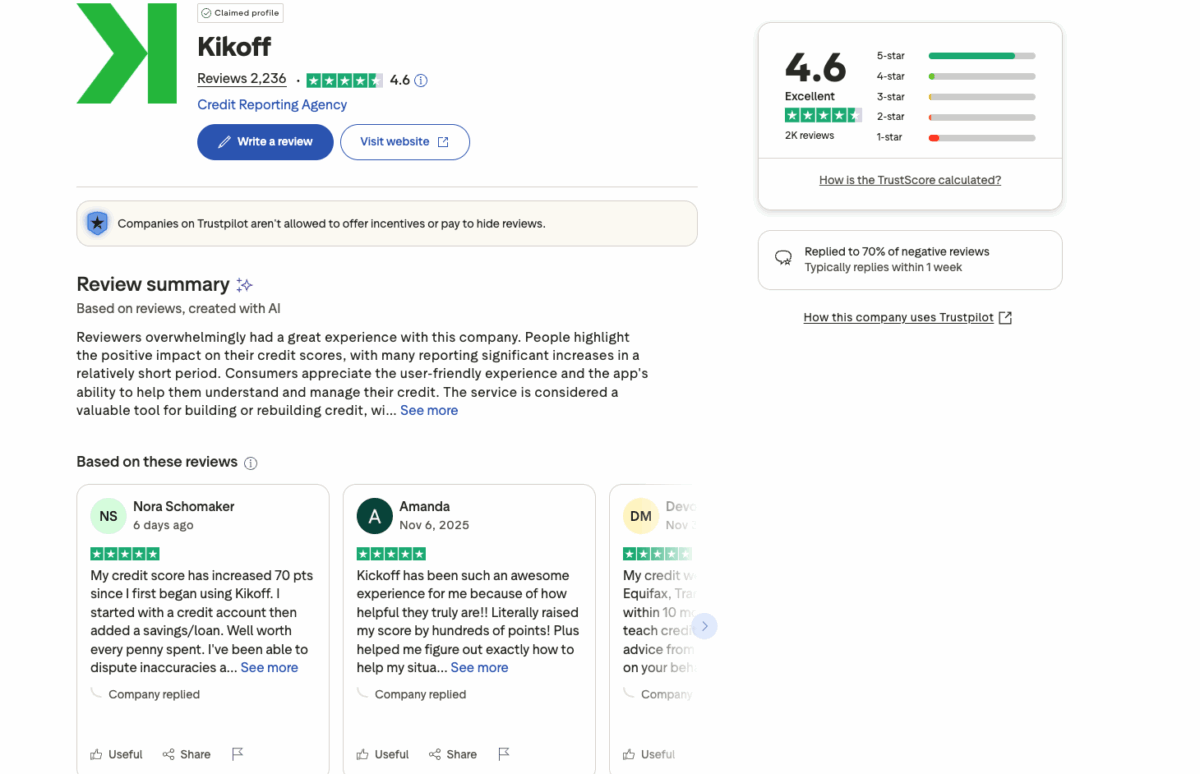Open the Credit Reporting Agency category link
Image resolution: width=1200 pixels, height=774 pixels.
pyautogui.click(x=271, y=104)
